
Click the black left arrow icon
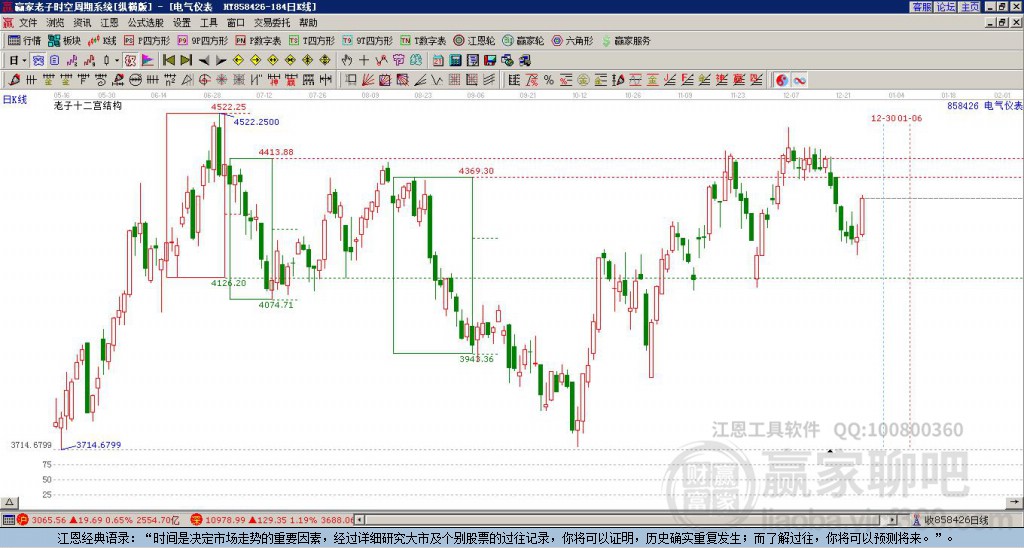(204, 61)
